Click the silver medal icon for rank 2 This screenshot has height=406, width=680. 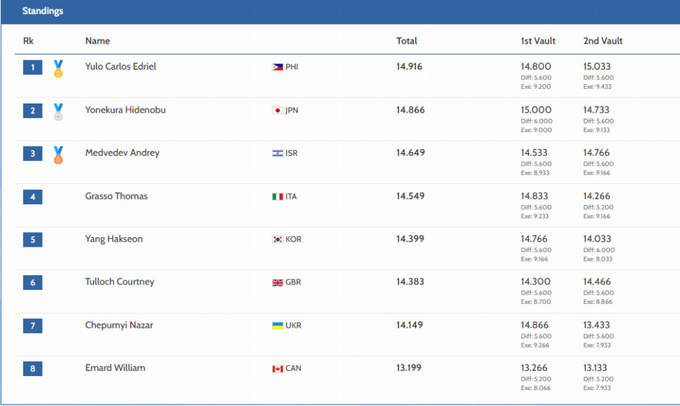[59, 112]
